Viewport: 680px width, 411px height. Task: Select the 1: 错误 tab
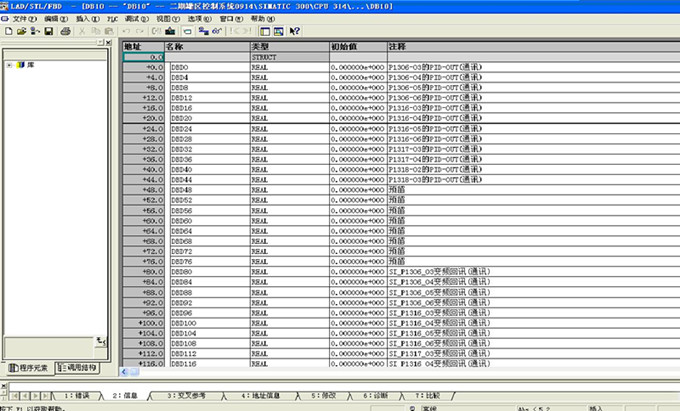pyautogui.click(x=76, y=396)
